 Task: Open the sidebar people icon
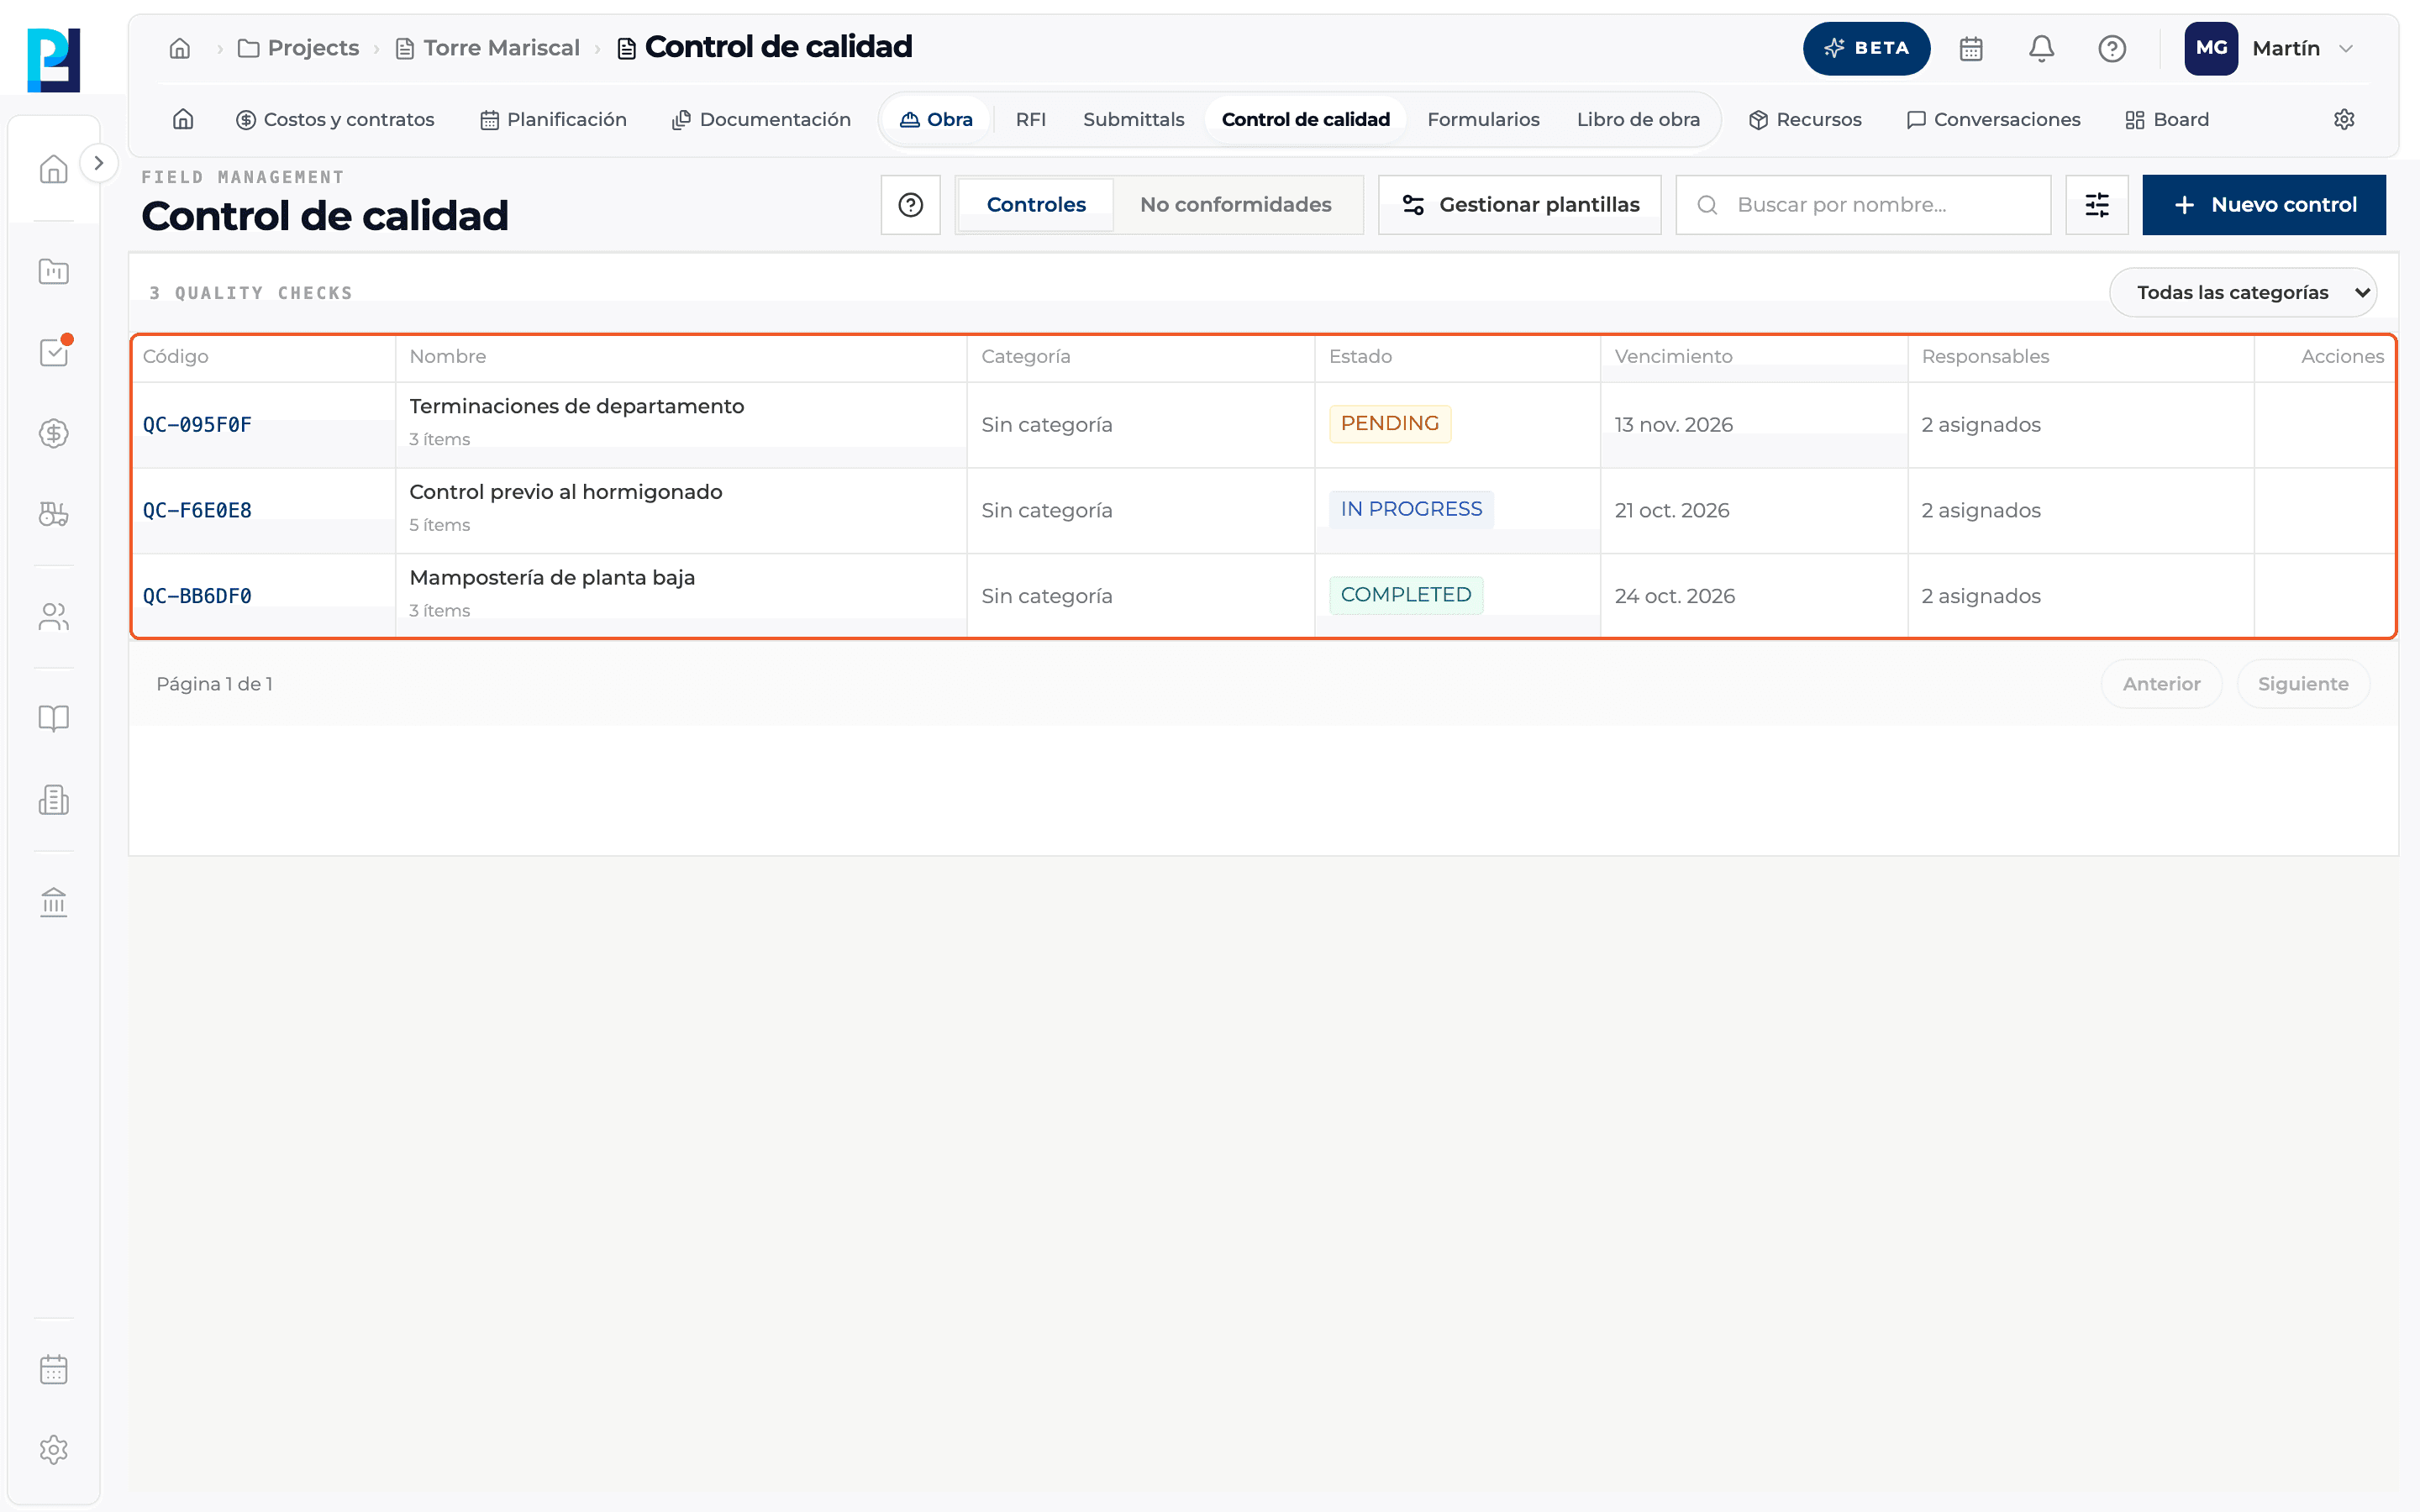[54, 617]
